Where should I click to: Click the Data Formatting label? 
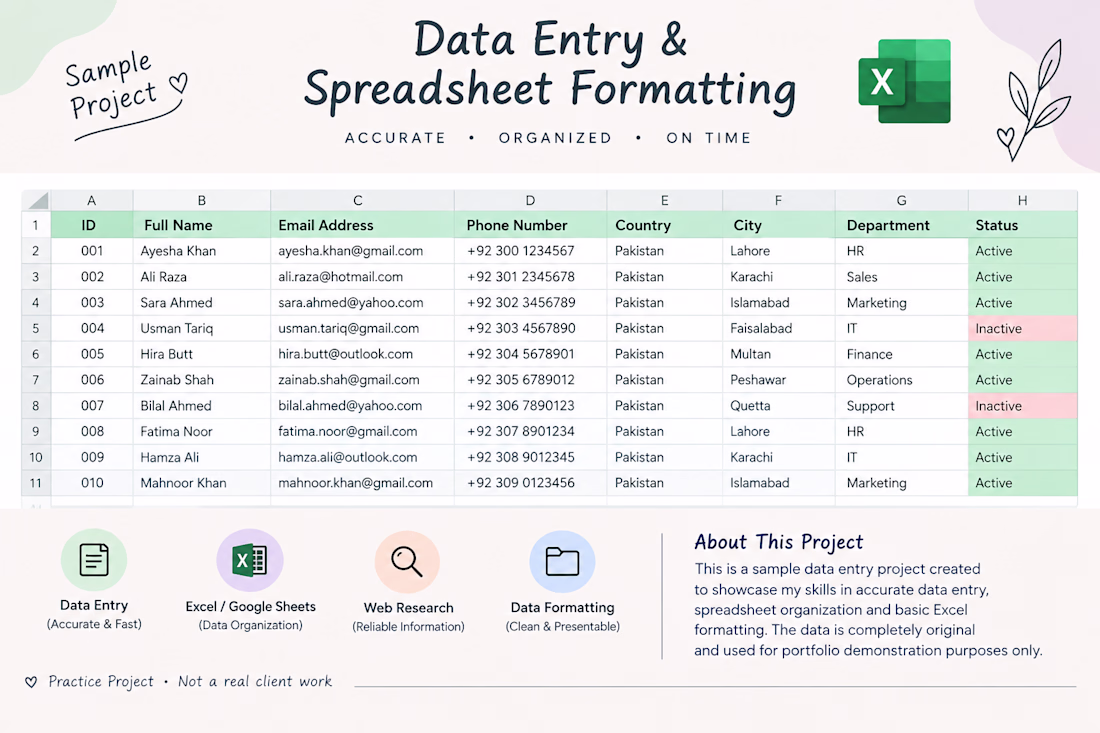point(563,607)
